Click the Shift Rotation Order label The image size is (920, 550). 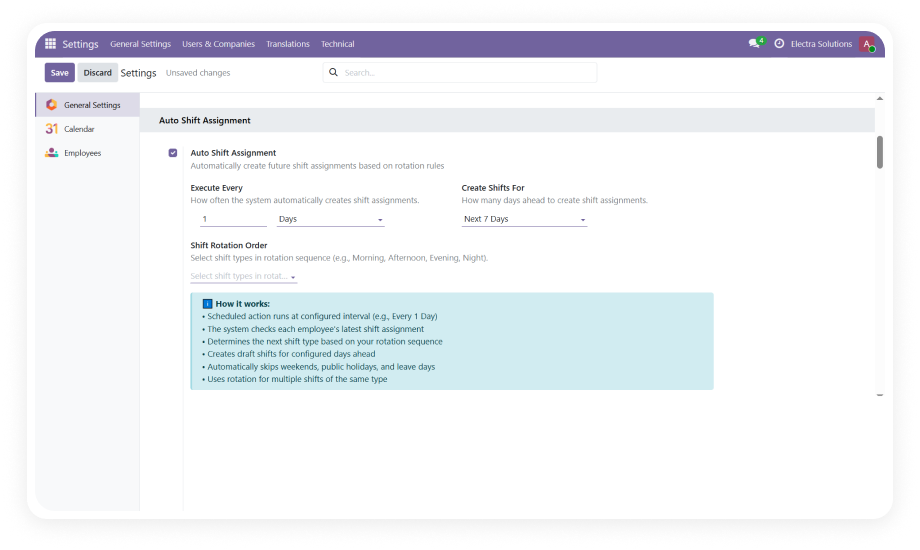coord(229,245)
